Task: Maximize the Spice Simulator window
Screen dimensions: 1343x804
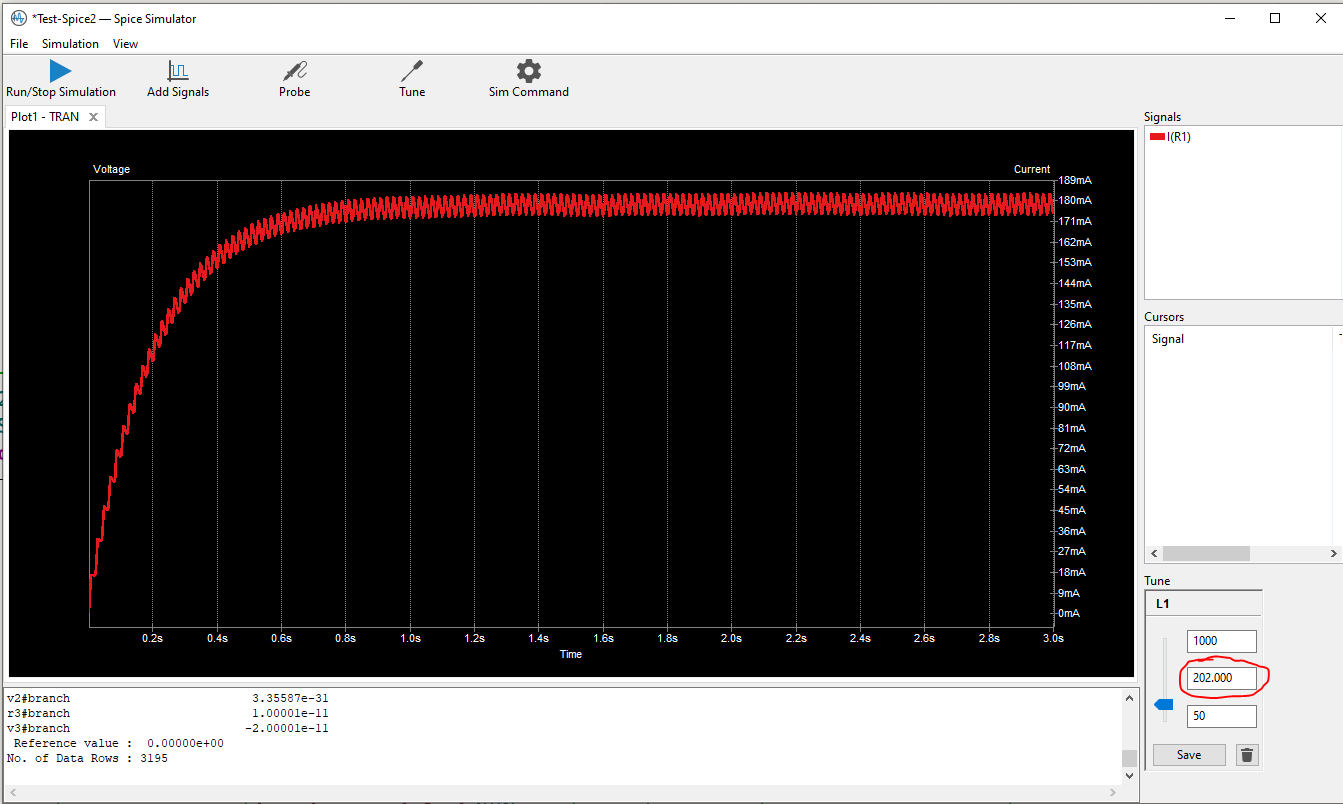Action: coord(1275,18)
